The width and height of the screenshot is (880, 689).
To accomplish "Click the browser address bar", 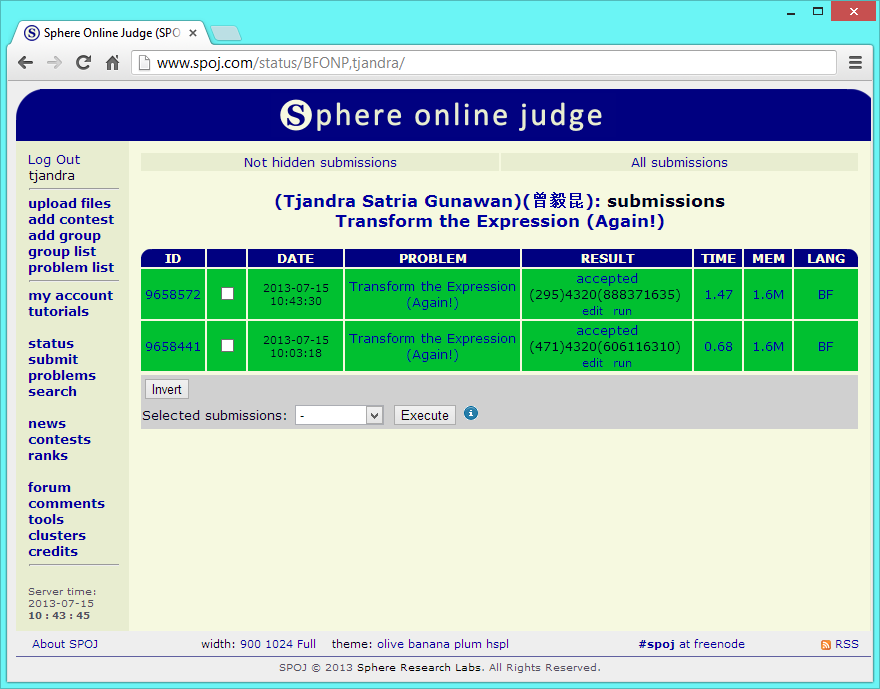I will pos(484,62).
